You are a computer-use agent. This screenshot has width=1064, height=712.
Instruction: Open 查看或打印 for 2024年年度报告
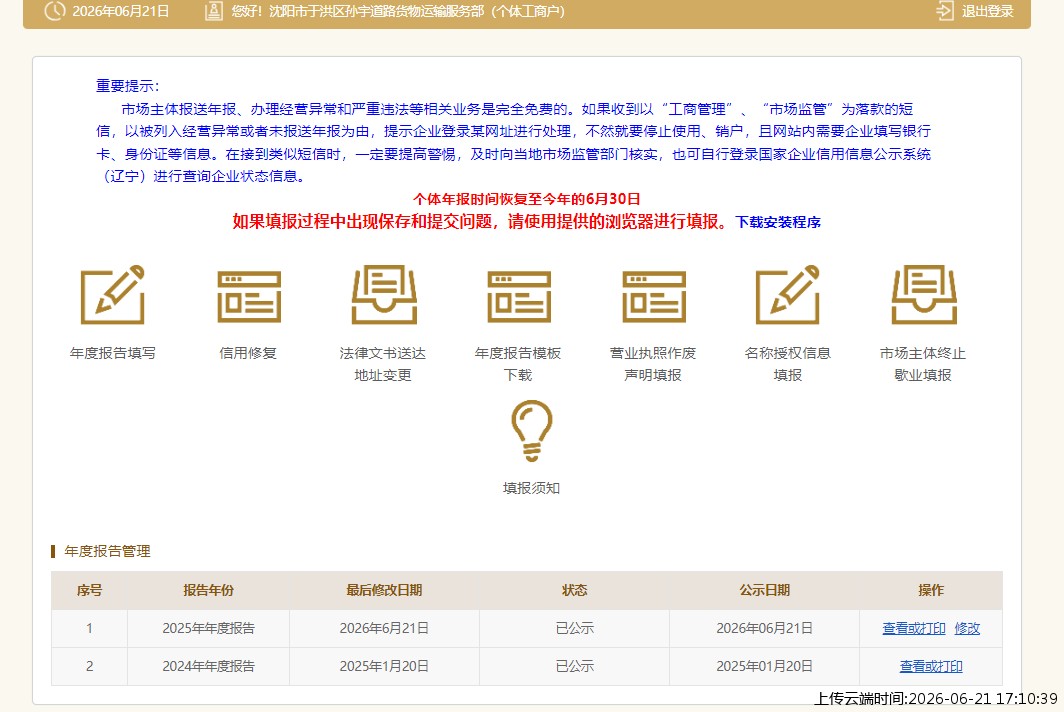click(931, 667)
